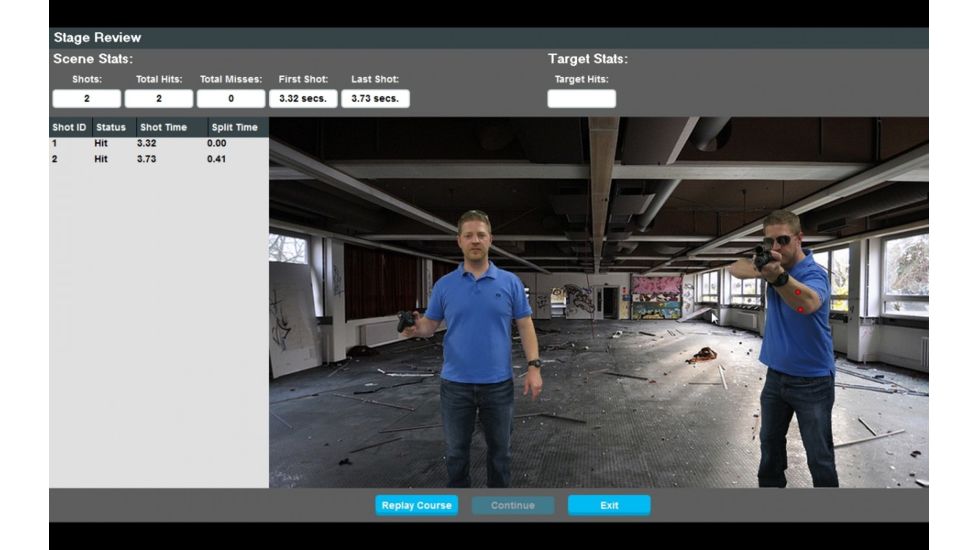The width and height of the screenshot is (978, 550).
Task: Select the Last Shot field 3.73 secs.
Action: coord(375,99)
